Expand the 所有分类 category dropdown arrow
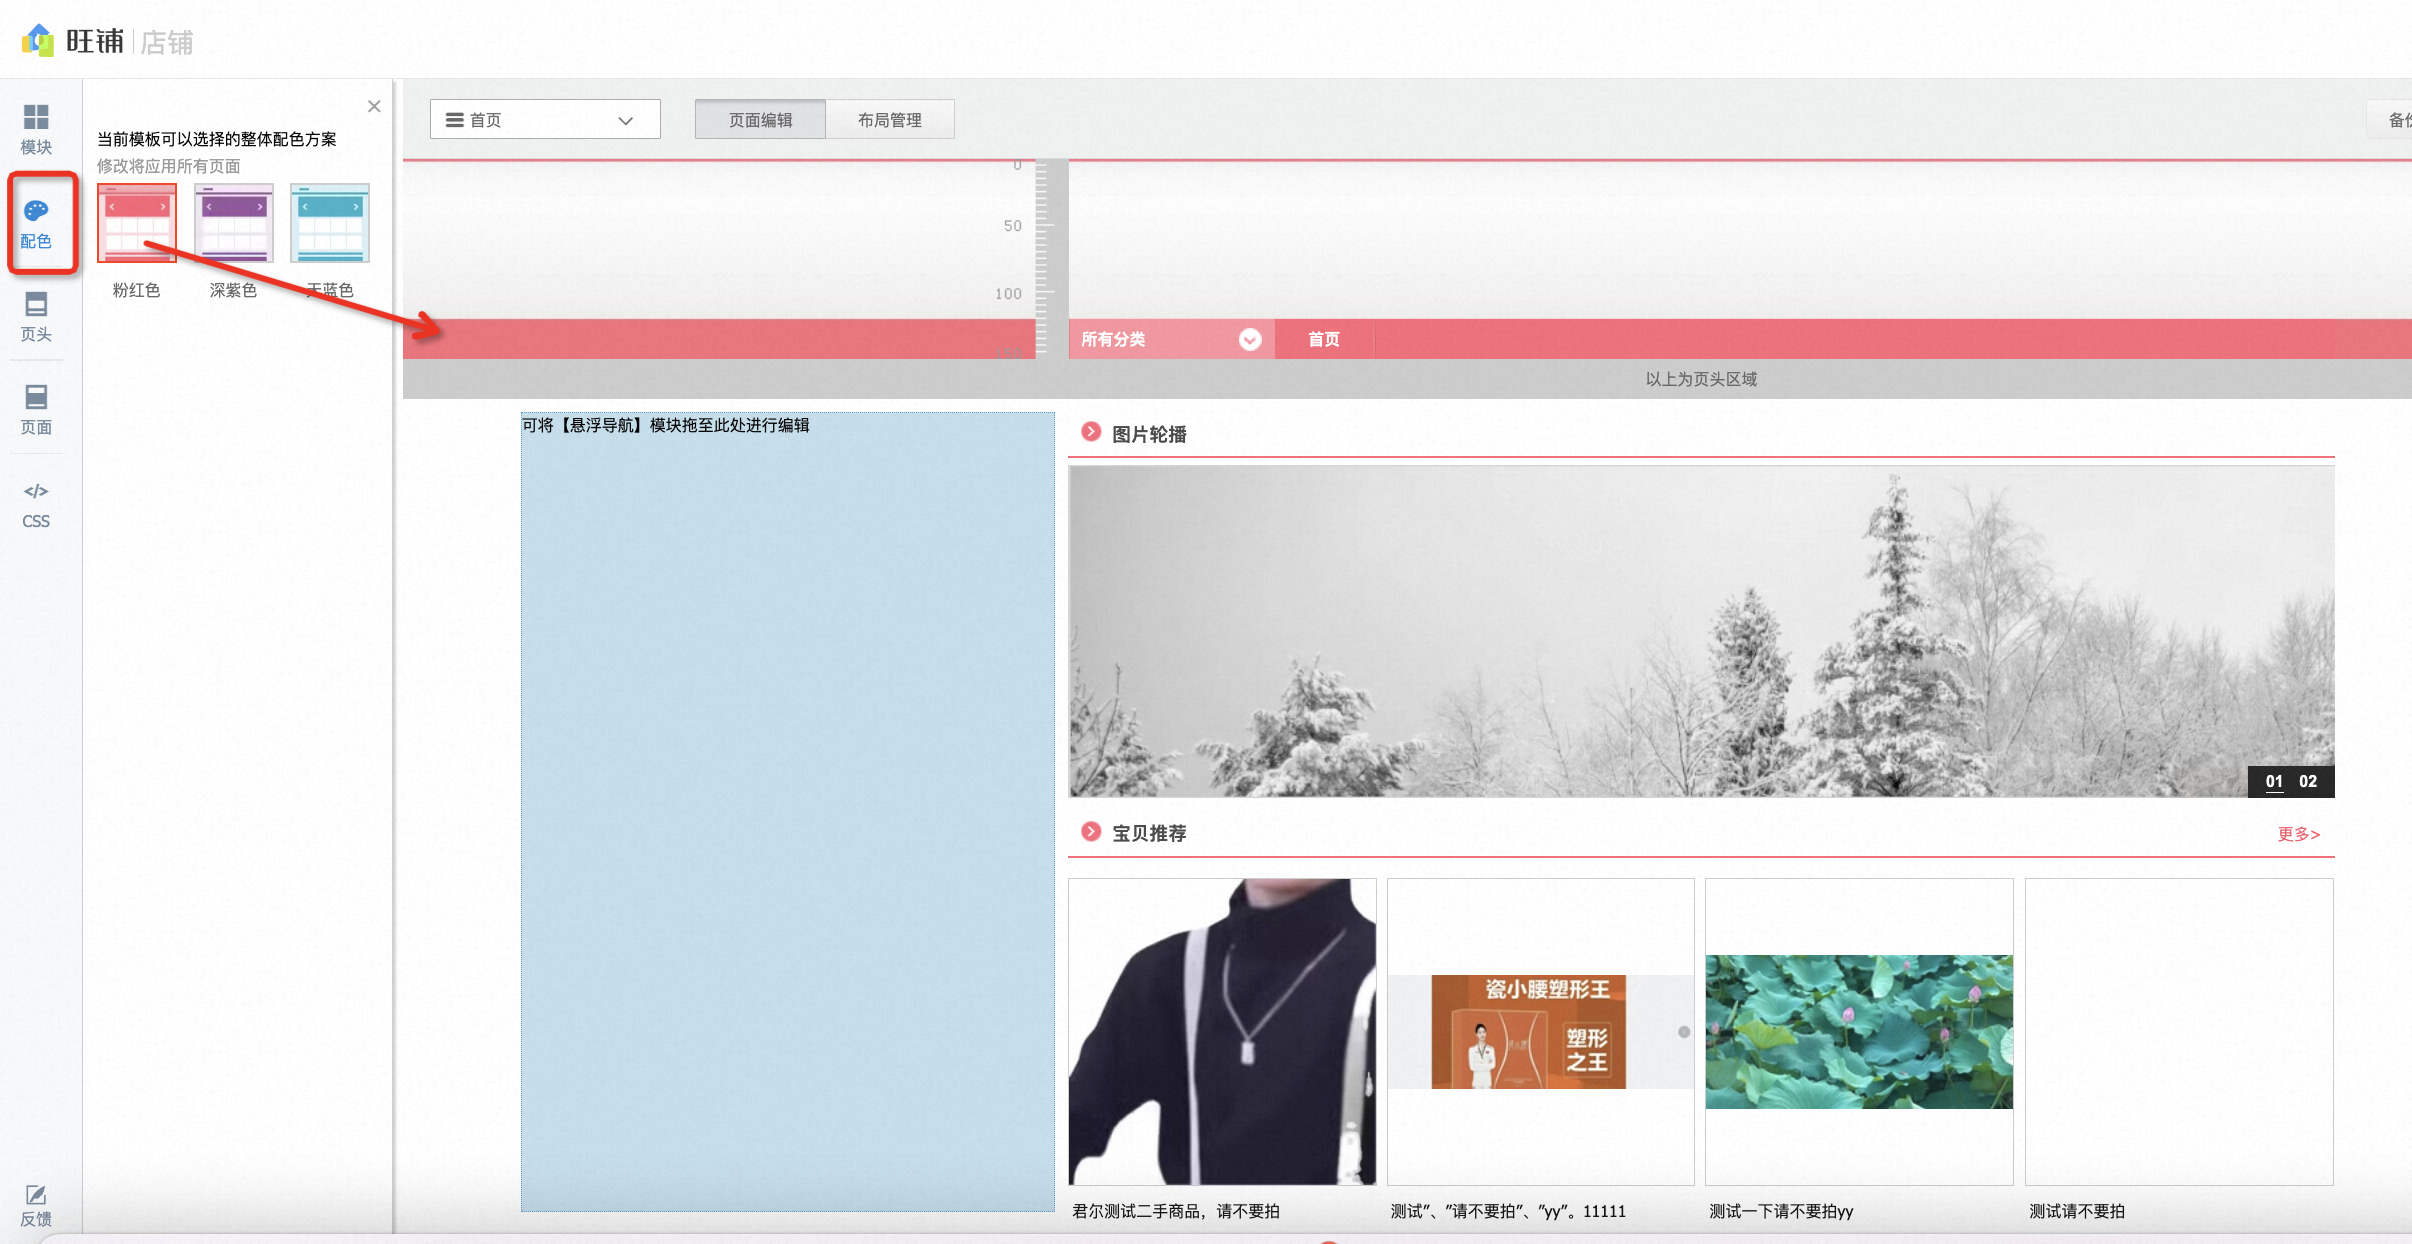The height and width of the screenshot is (1244, 2412). [1250, 340]
